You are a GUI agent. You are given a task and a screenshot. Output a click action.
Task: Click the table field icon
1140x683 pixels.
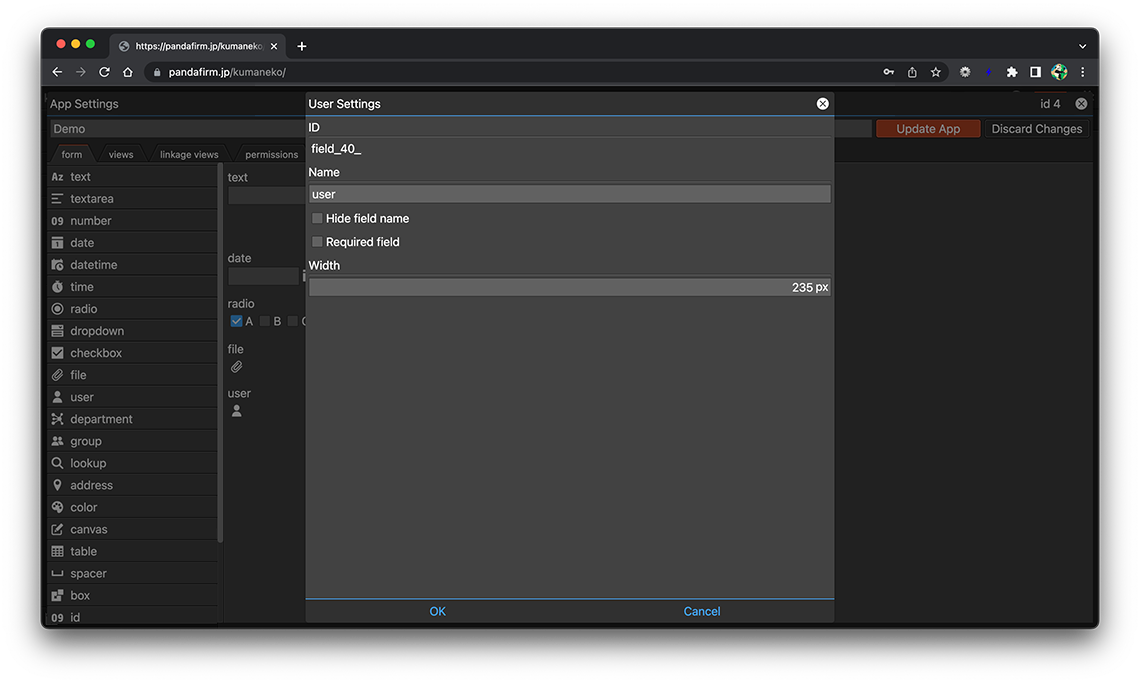coord(57,551)
